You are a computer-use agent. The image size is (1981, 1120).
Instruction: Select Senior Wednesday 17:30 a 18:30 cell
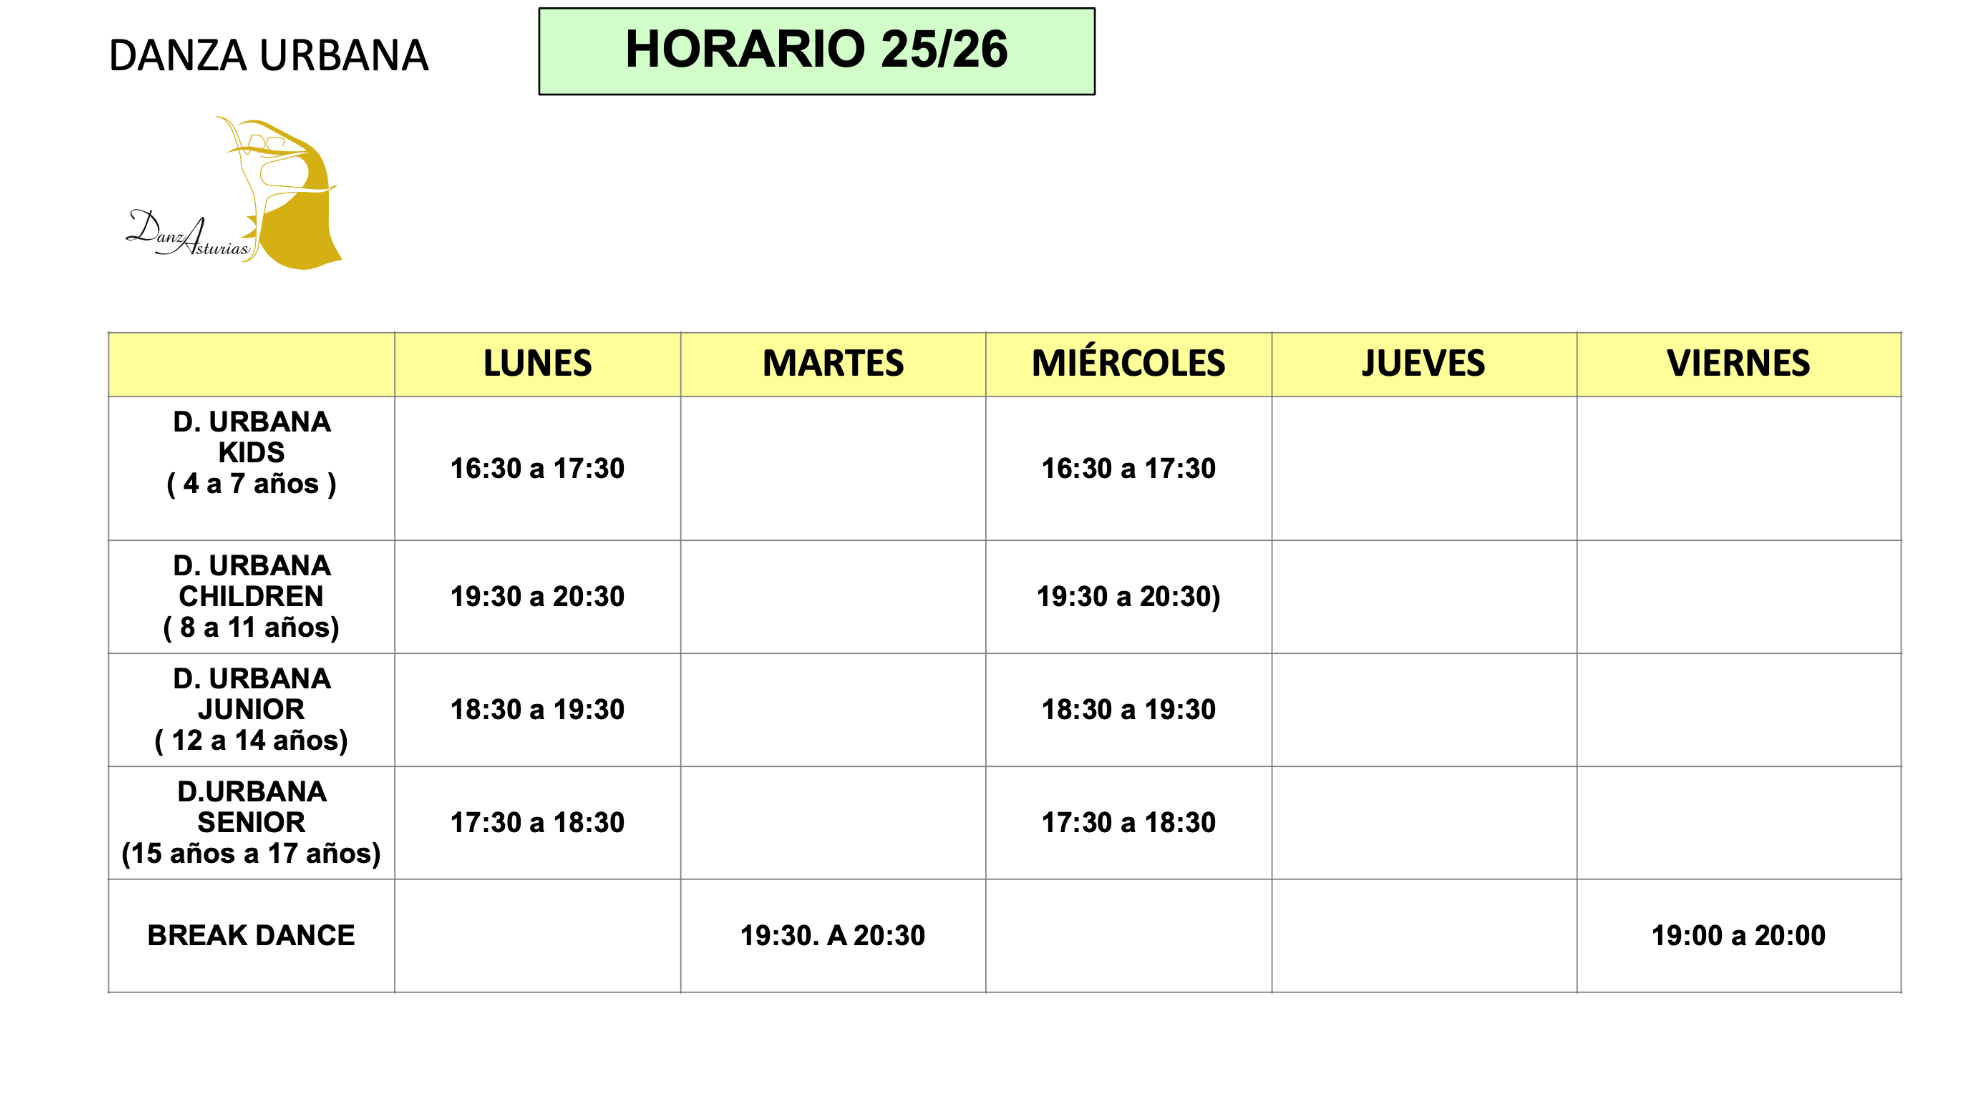[x=1128, y=822]
